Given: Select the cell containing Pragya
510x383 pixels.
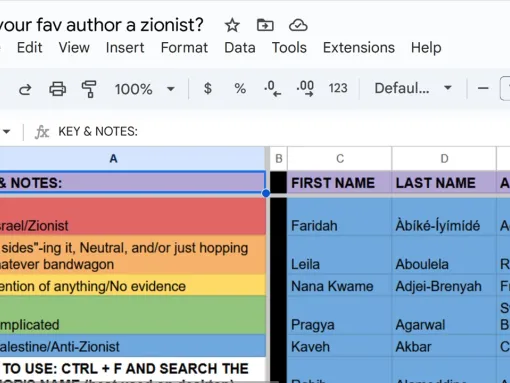Looking at the screenshot, I should pyautogui.click(x=340, y=315).
